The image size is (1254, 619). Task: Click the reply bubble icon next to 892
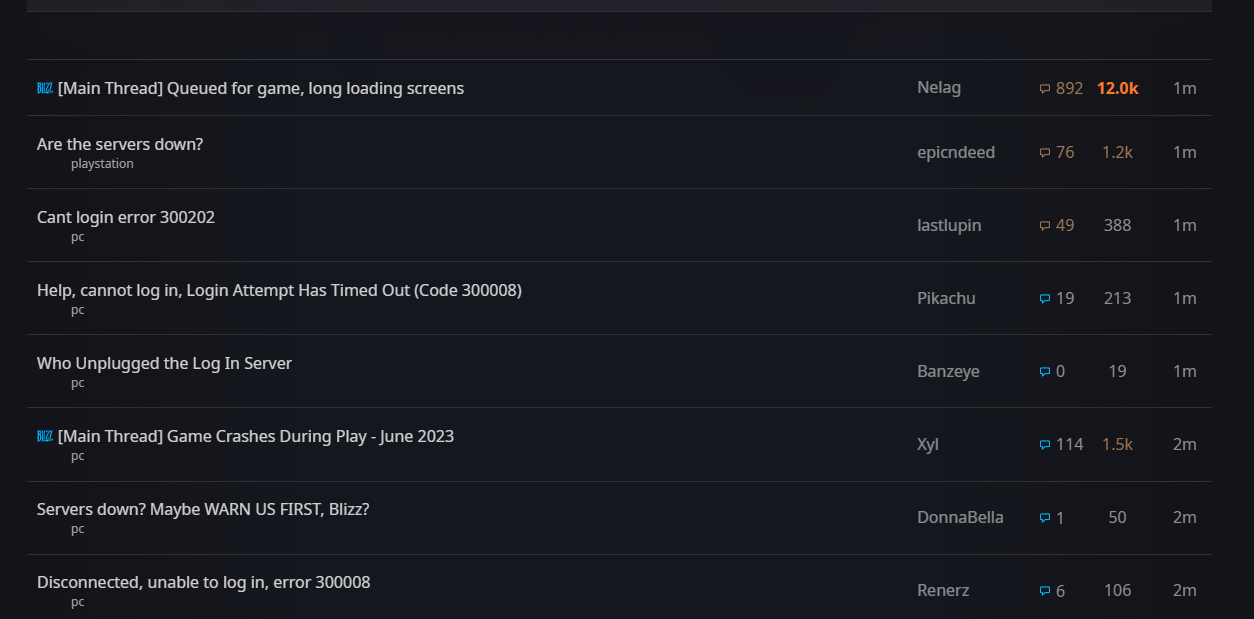(x=1045, y=89)
